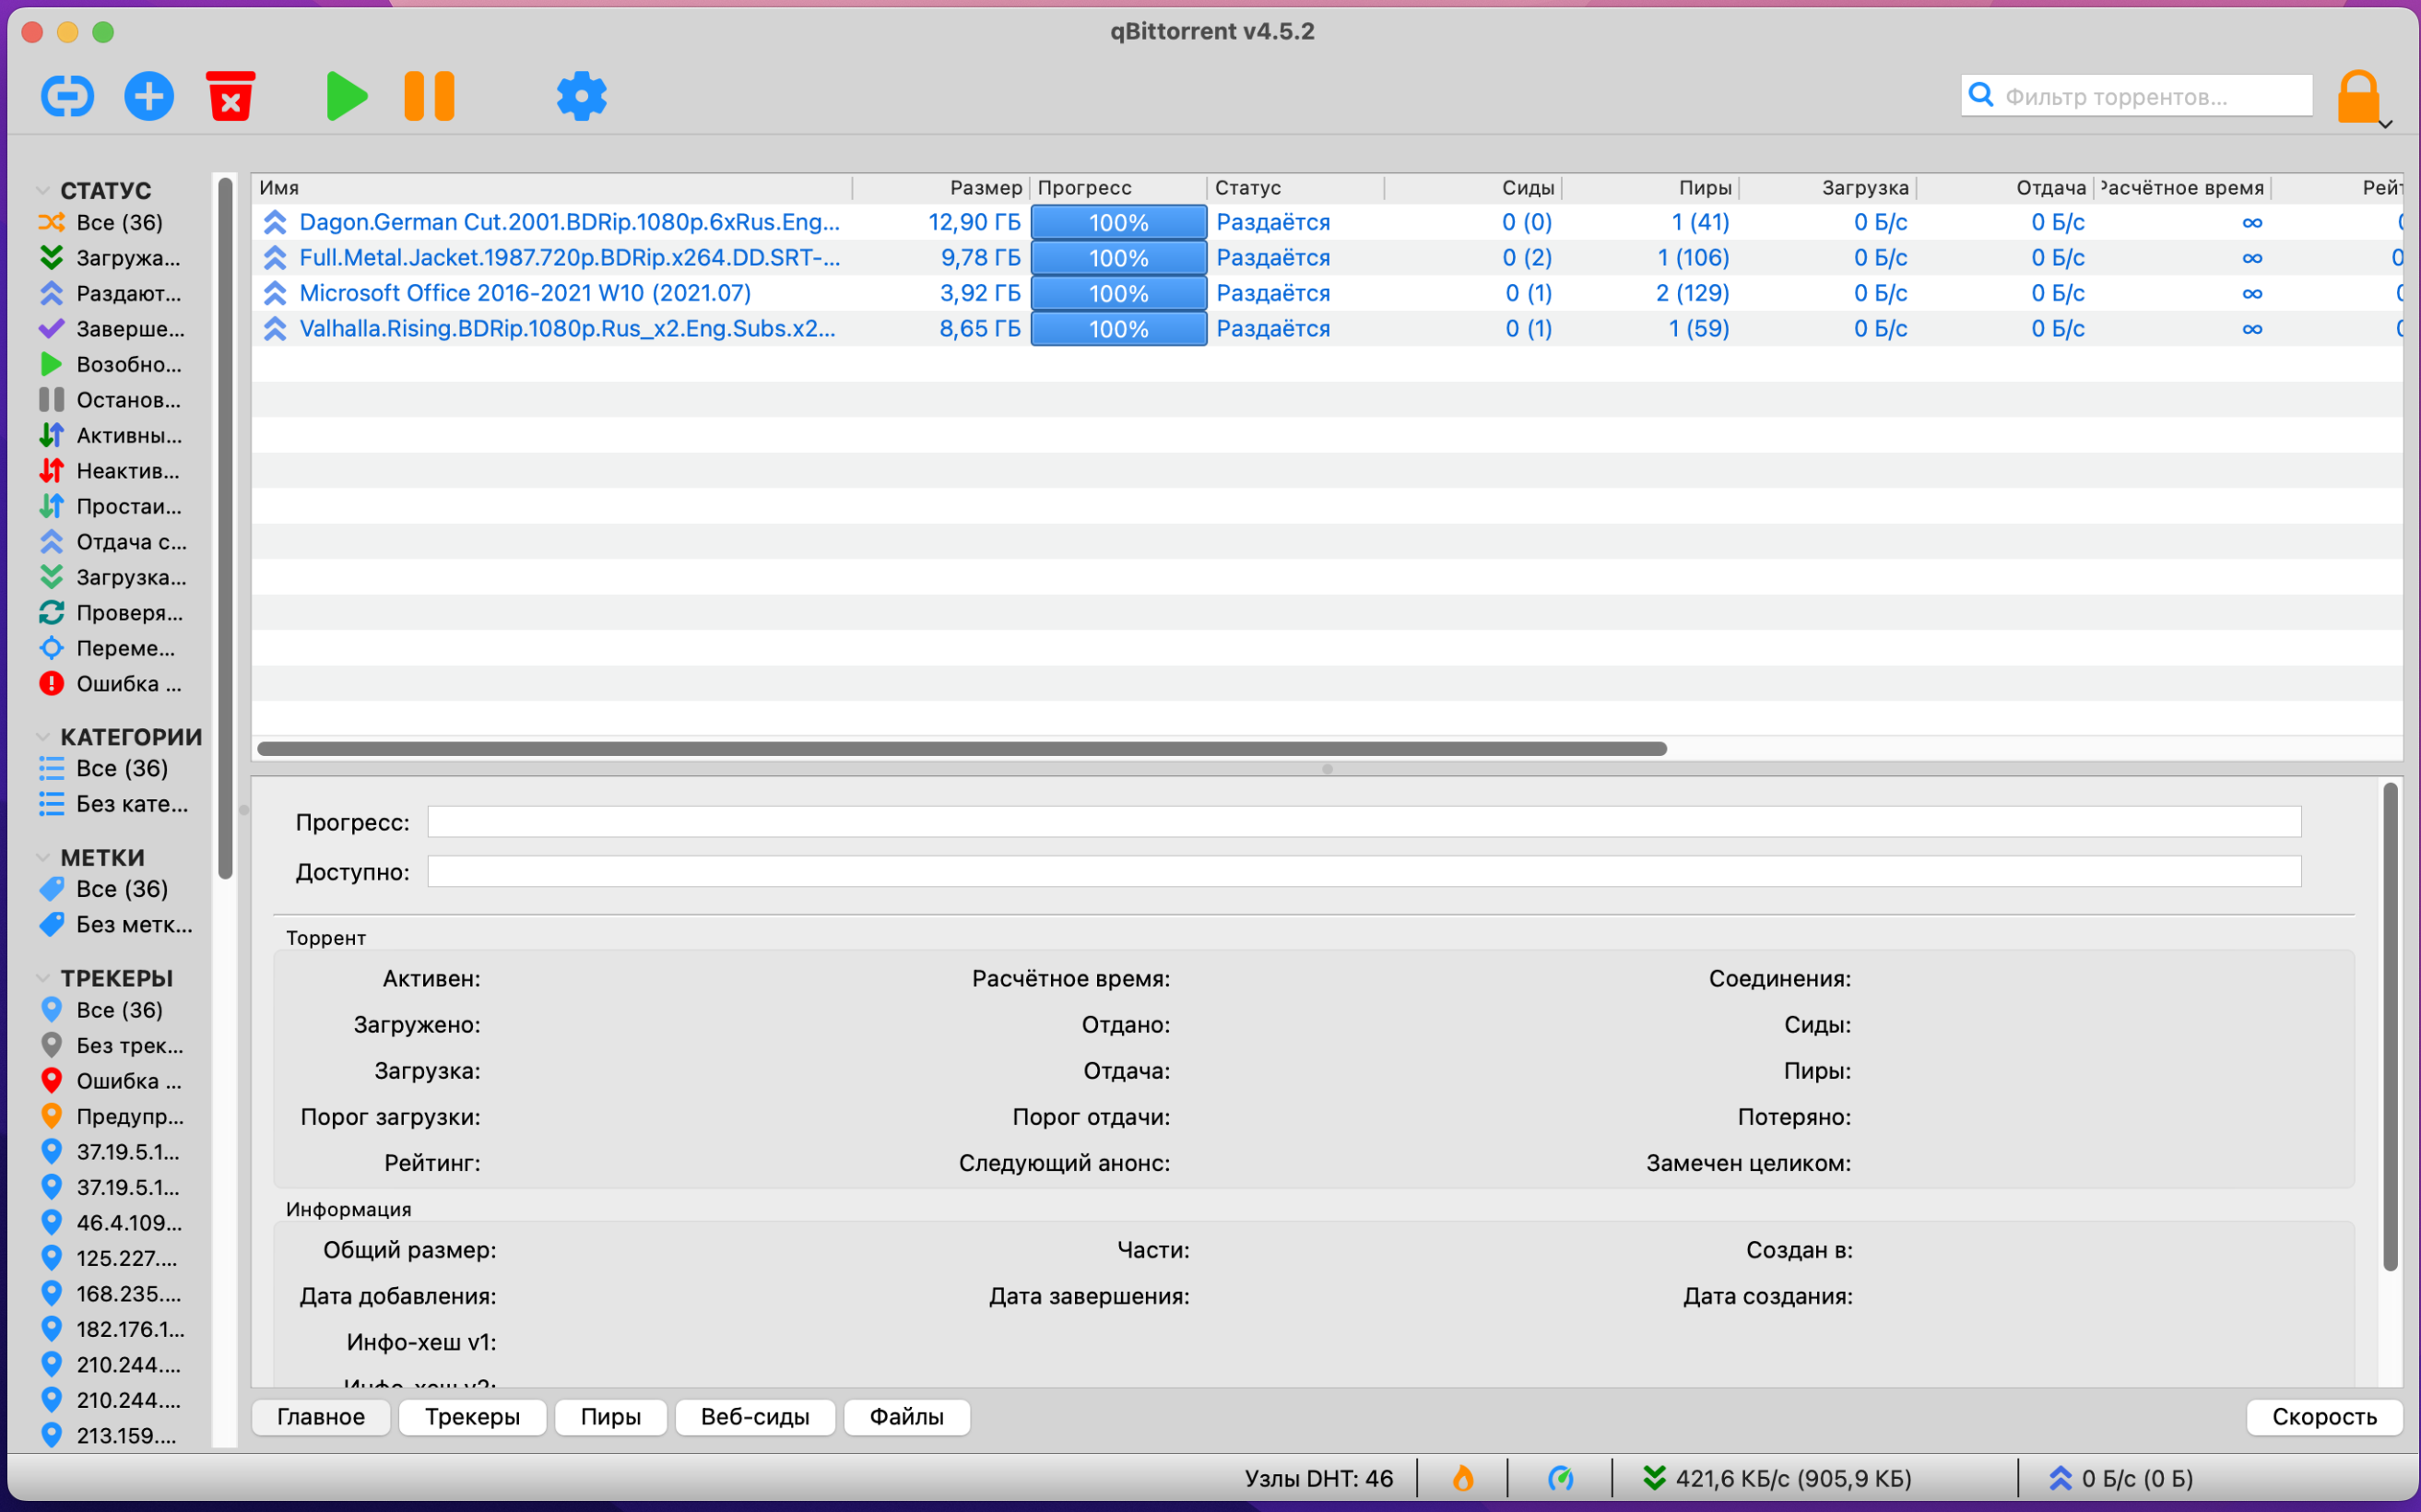Switch to the Трекеры tab
The width and height of the screenshot is (2421, 1512).
472,1417
